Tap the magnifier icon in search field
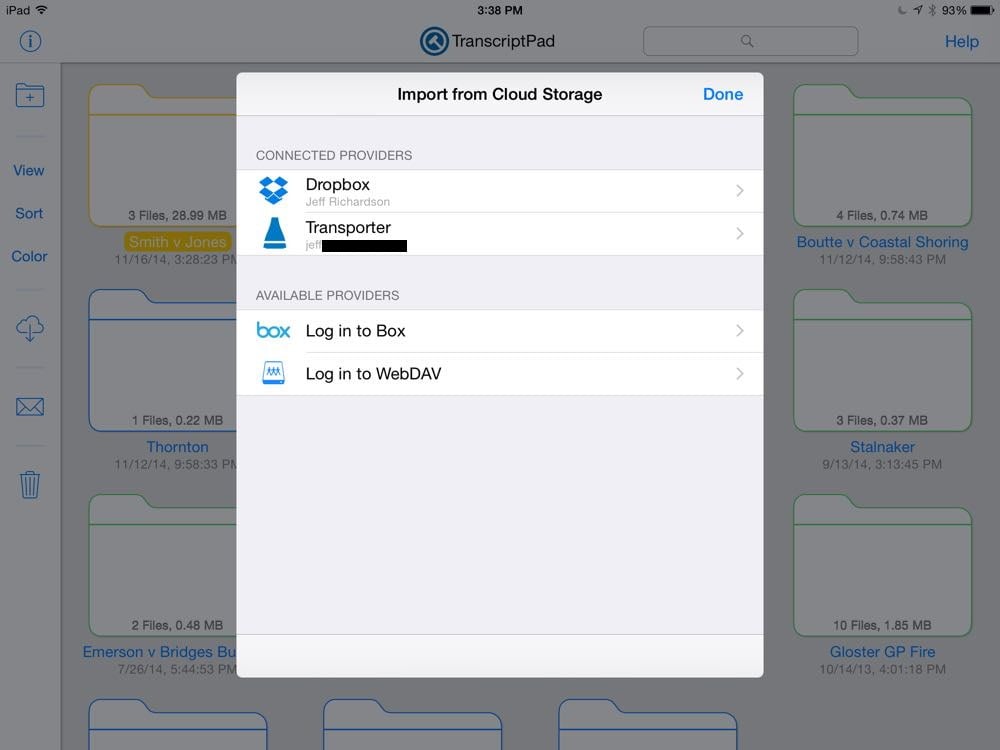The height and width of the screenshot is (750, 1000). (x=747, y=41)
